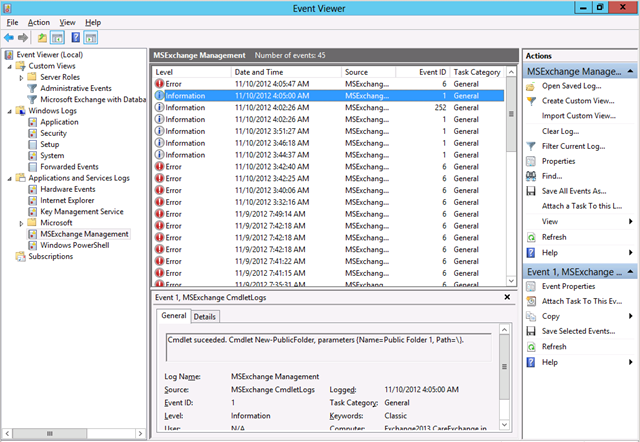Open the Help menu in menu bar

point(93,22)
